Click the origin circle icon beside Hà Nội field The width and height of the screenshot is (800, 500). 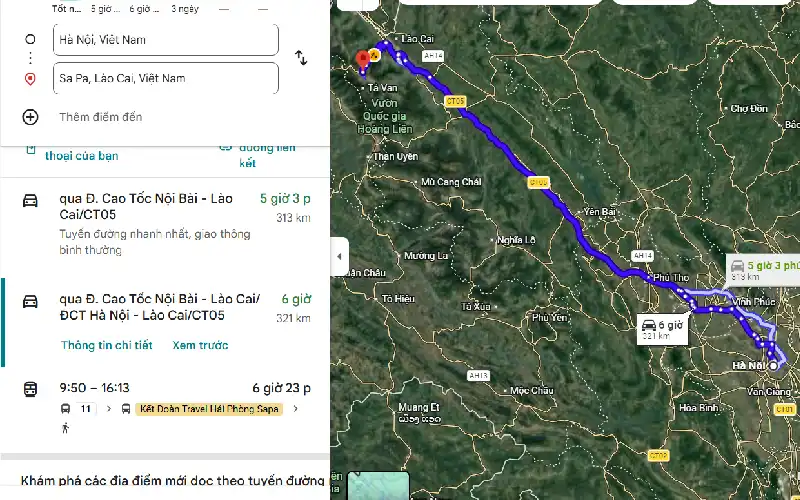[x=30, y=39]
